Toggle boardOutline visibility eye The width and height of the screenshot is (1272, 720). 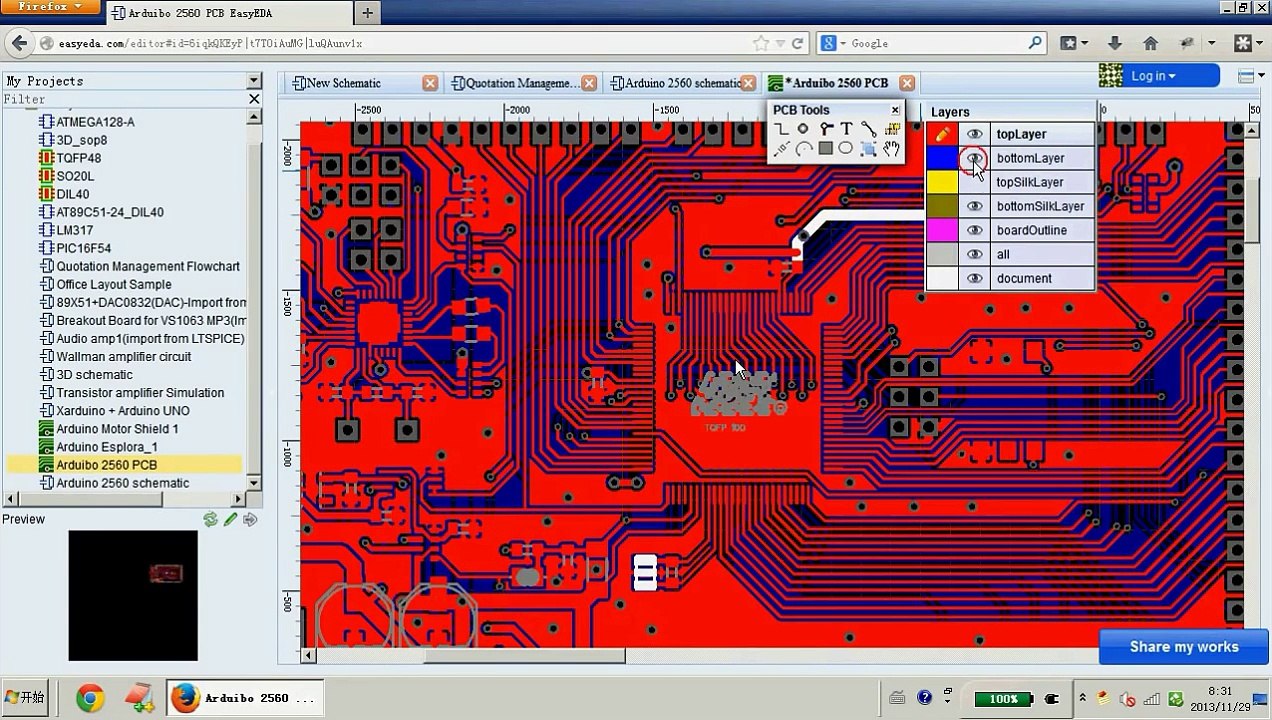974,230
